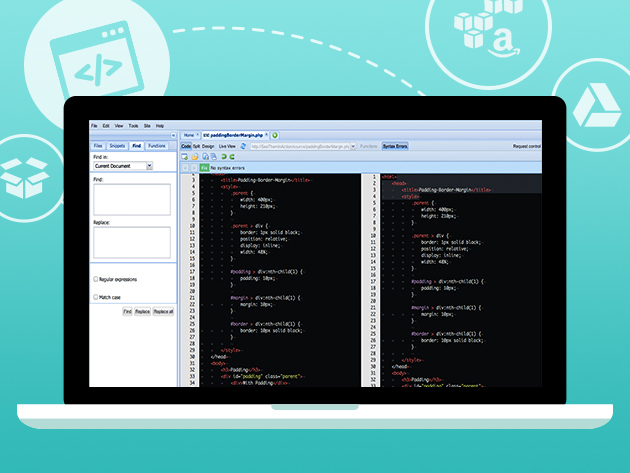The image size is (630, 473).
Task: Click the Find button below checkboxes
Action: [127, 312]
